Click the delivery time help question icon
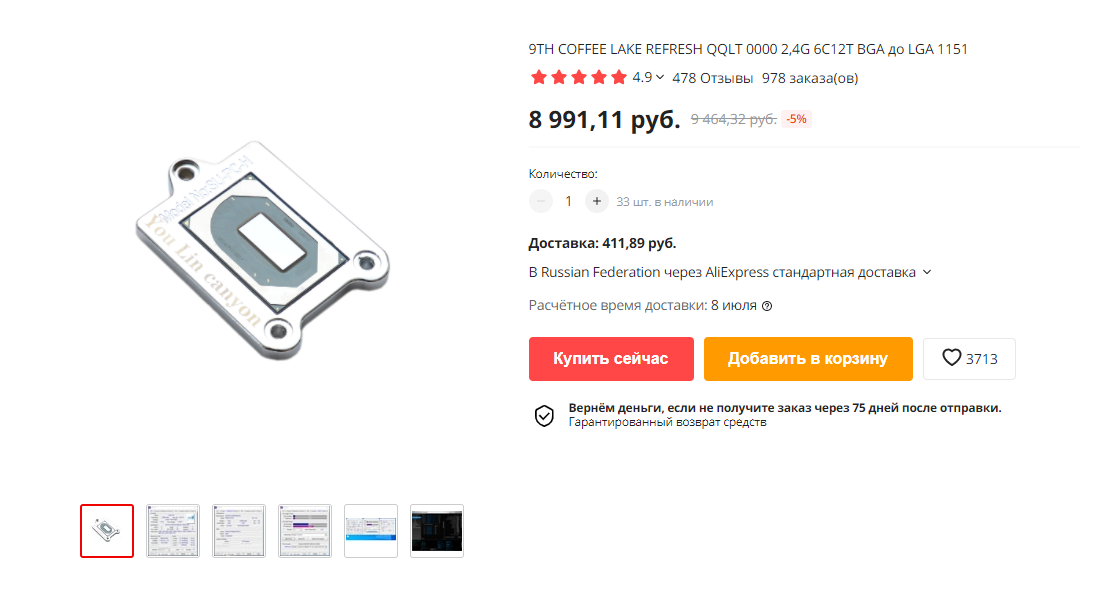Image resolution: width=1096 pixels, height=600 pixels. 767,306
